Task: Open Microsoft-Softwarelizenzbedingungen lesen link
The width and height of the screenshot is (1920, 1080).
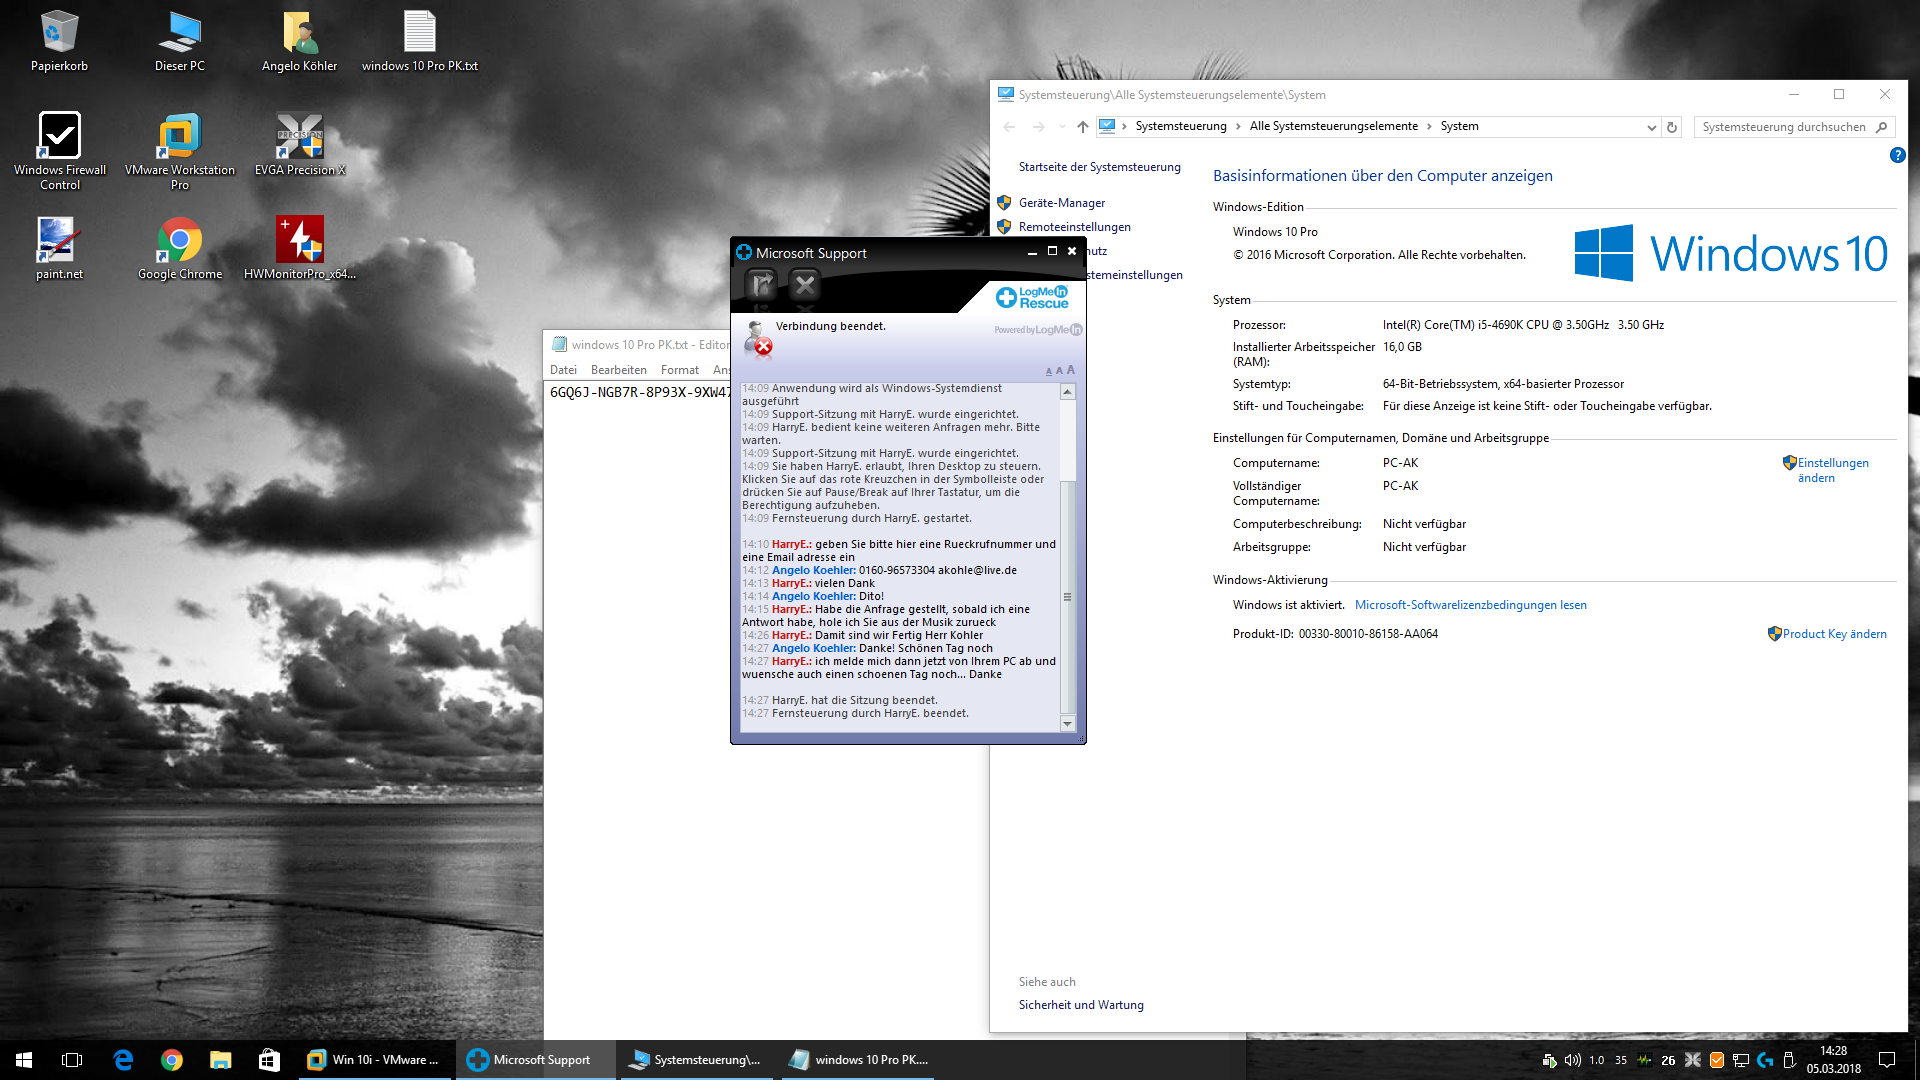Action: 1470,605
